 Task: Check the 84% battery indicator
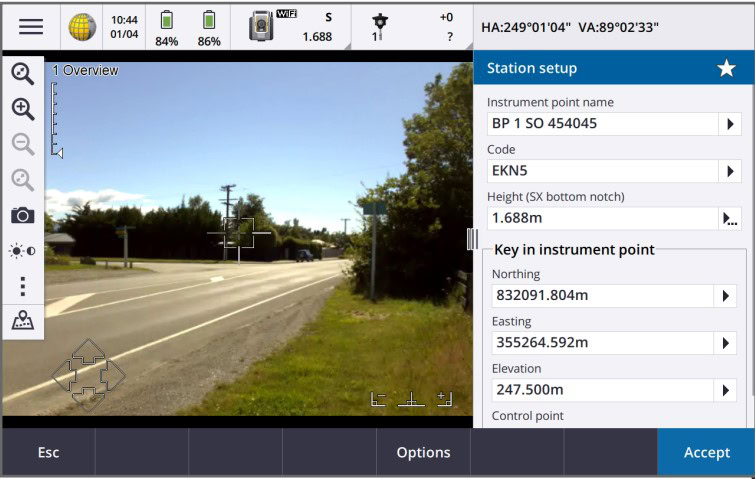click(x=167, y=28)
